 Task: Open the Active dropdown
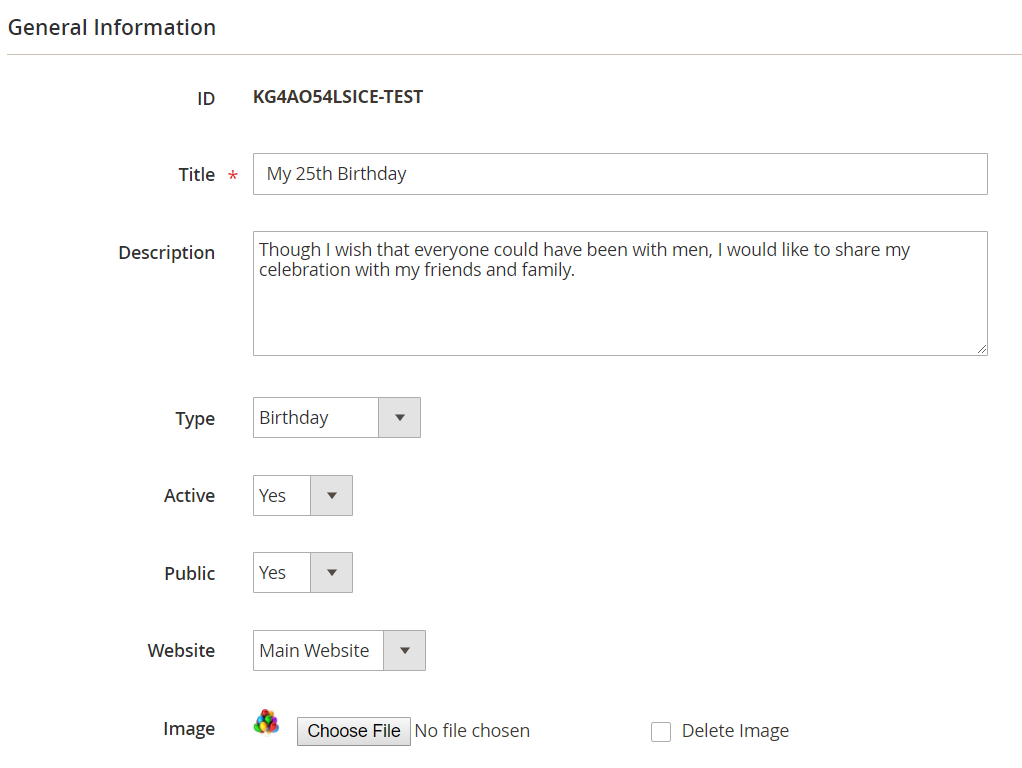(303, 495)
